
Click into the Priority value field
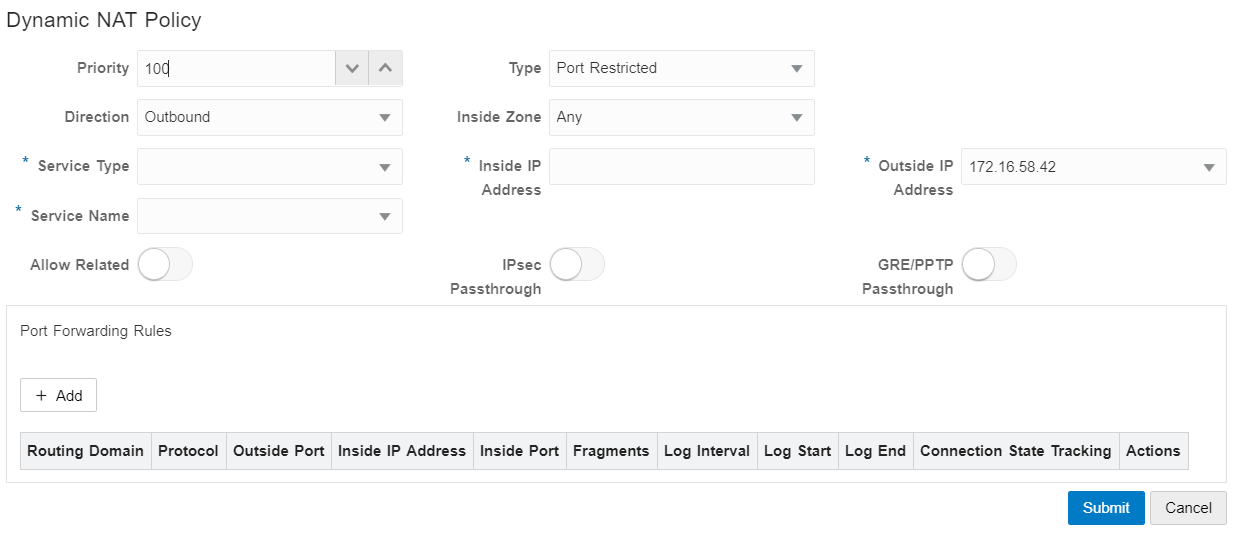click(x=236, y=69)
